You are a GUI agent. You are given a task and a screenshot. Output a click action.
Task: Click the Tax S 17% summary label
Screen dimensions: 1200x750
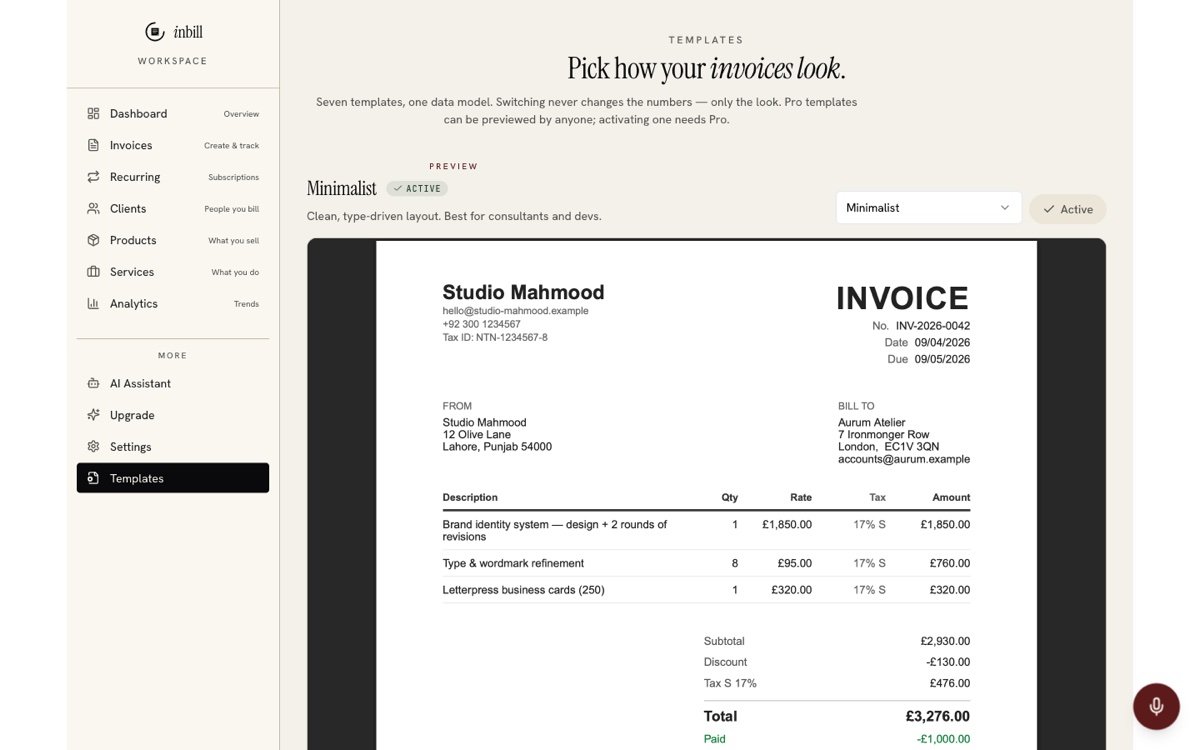click(730, 683)
